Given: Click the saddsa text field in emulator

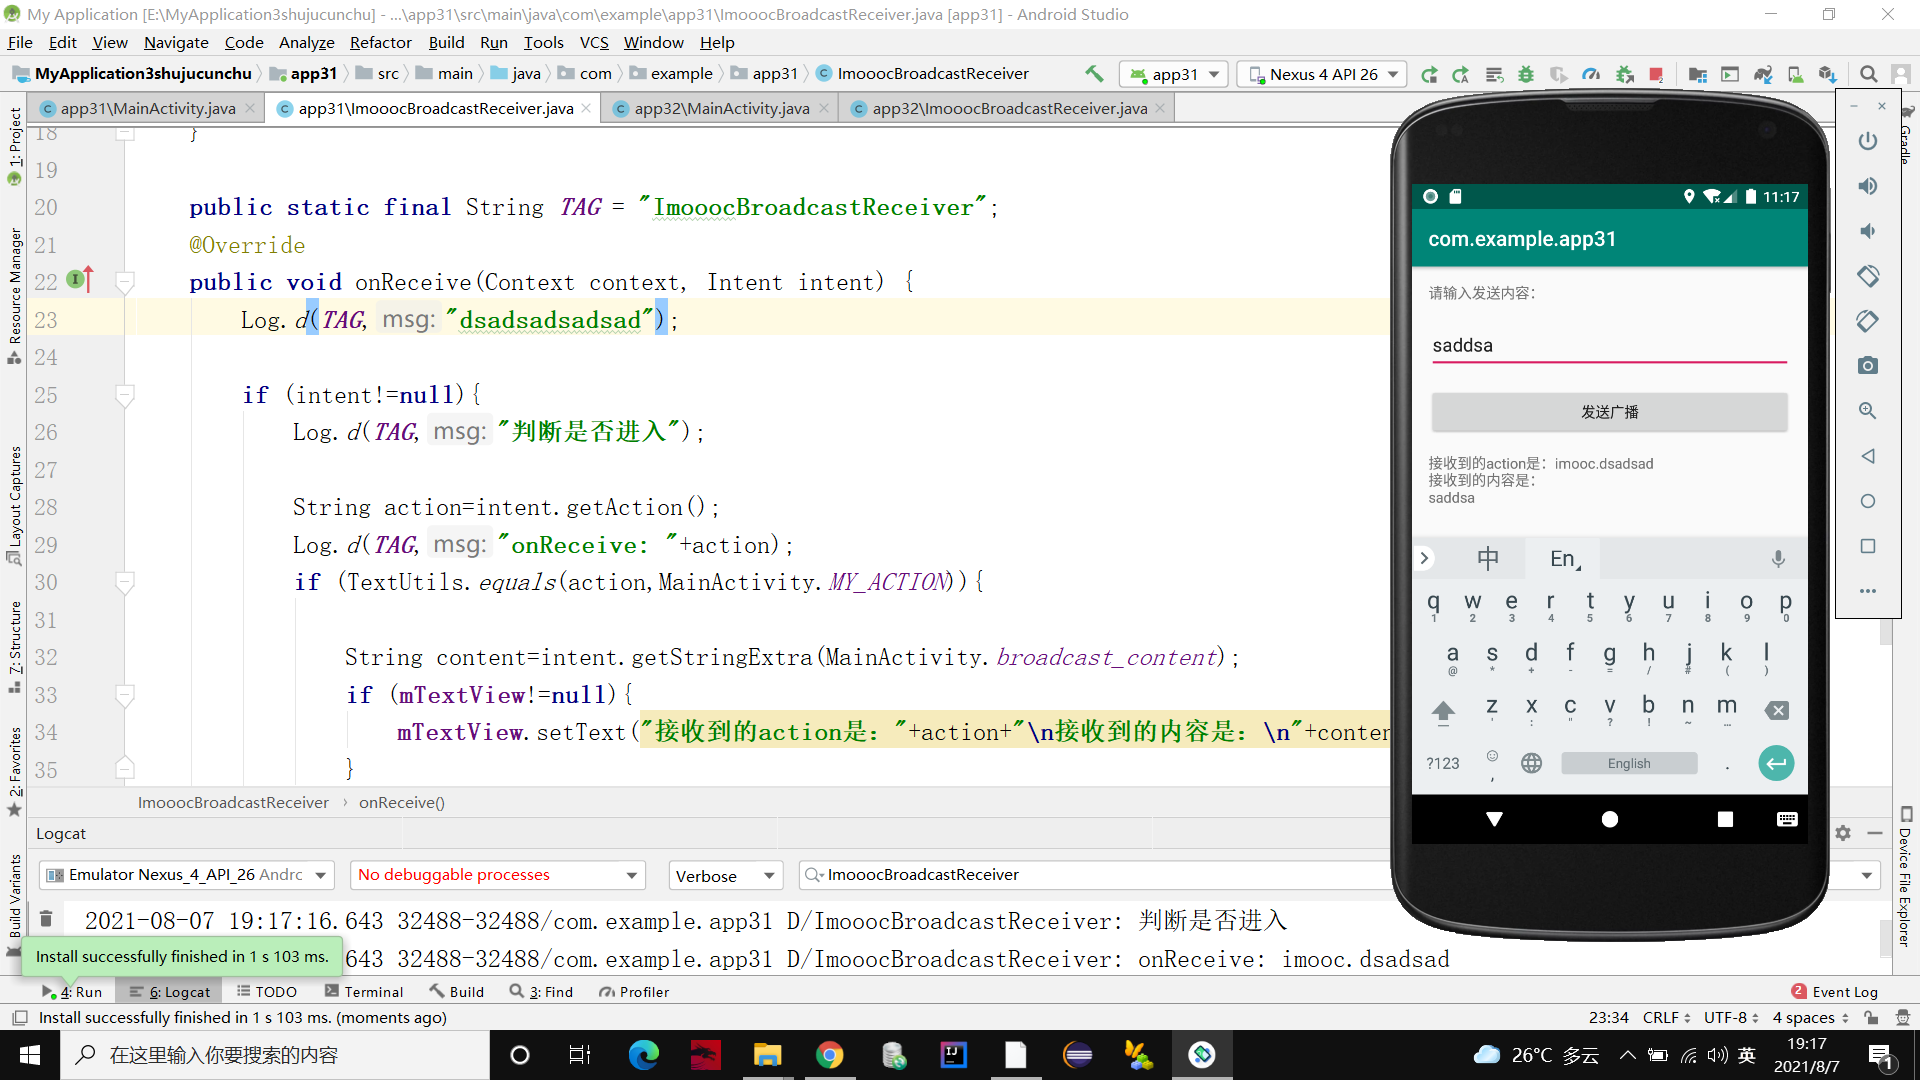Looking at the screenshot, I should pyautogui.click(x=1609, y=346).
